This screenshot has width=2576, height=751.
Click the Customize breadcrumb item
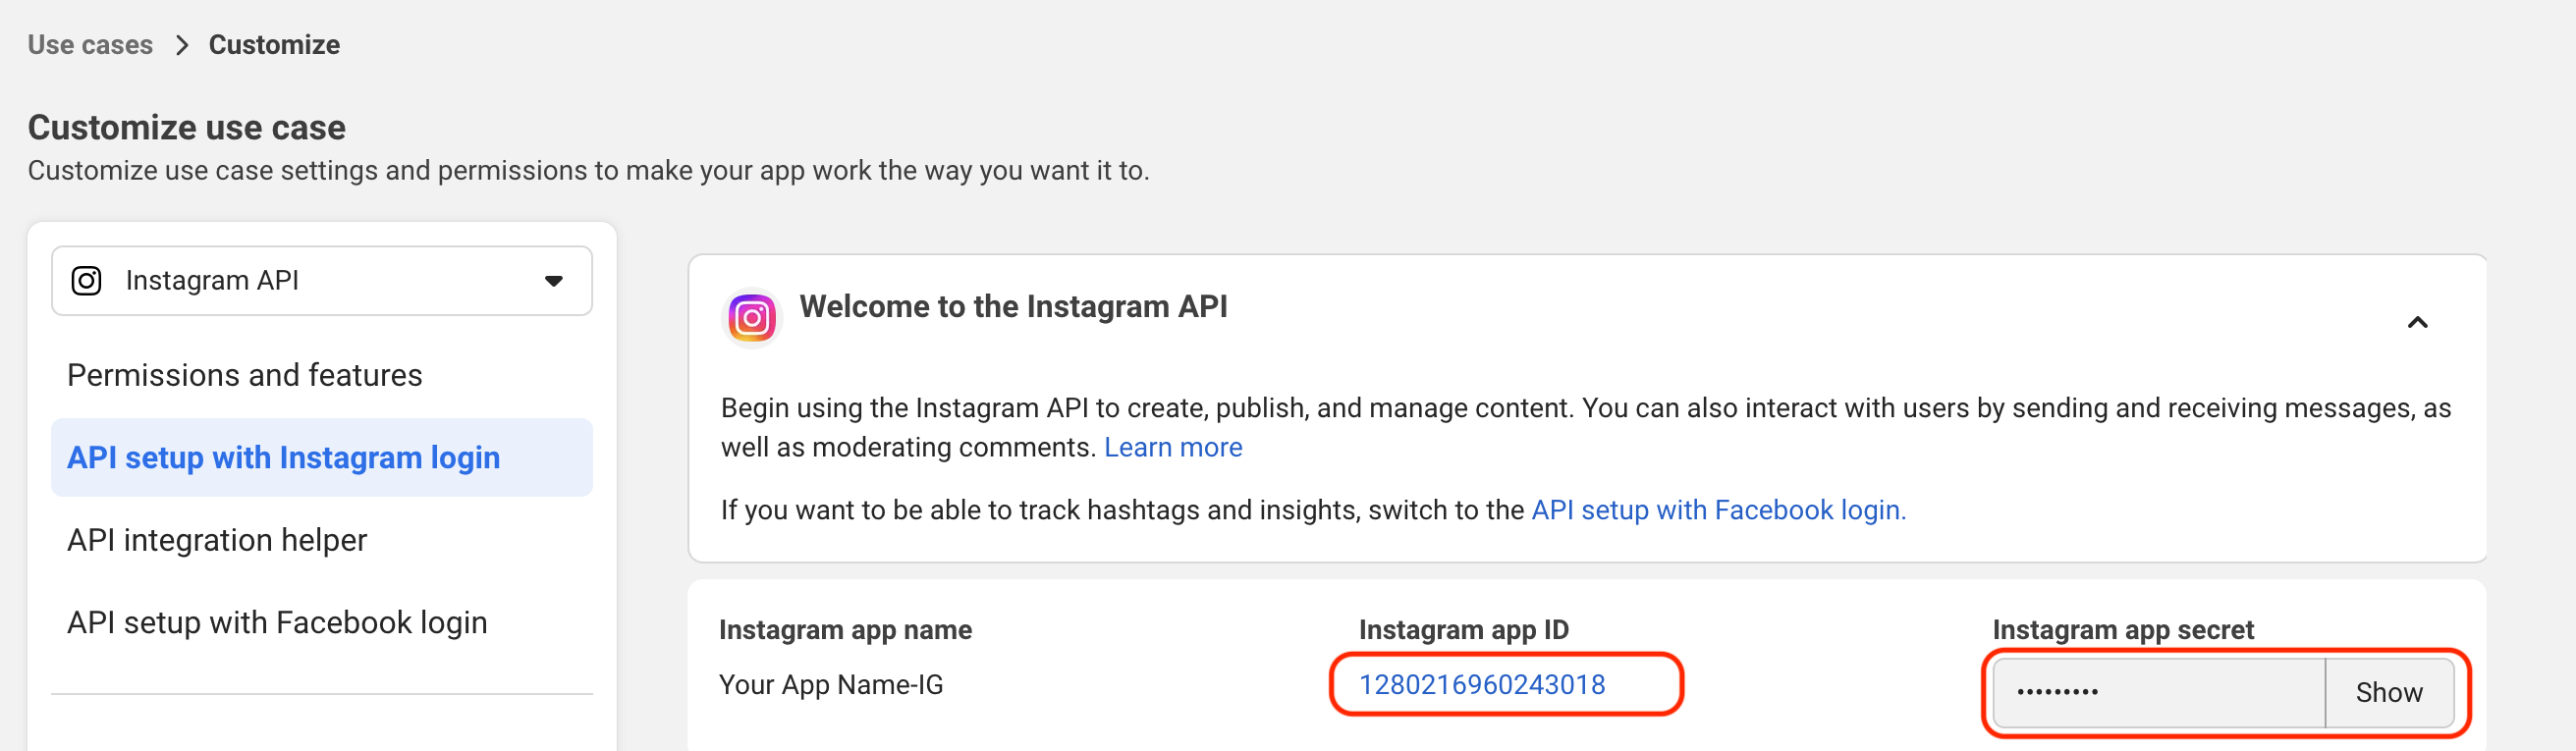[274, 45]
